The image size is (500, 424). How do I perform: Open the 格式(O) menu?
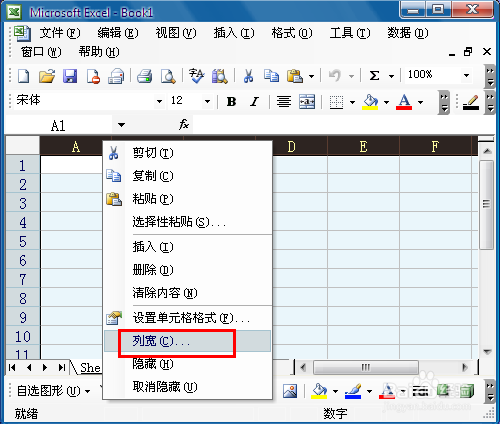pos(292,33)
